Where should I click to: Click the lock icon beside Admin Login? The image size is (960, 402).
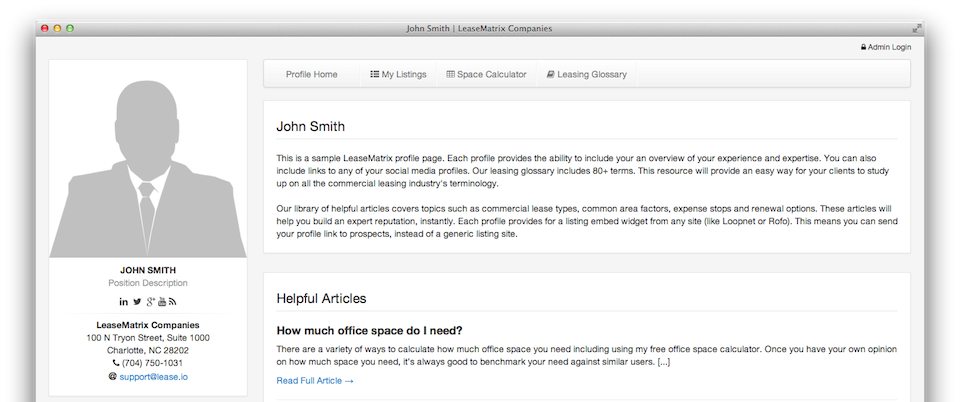tap(863, 47)
